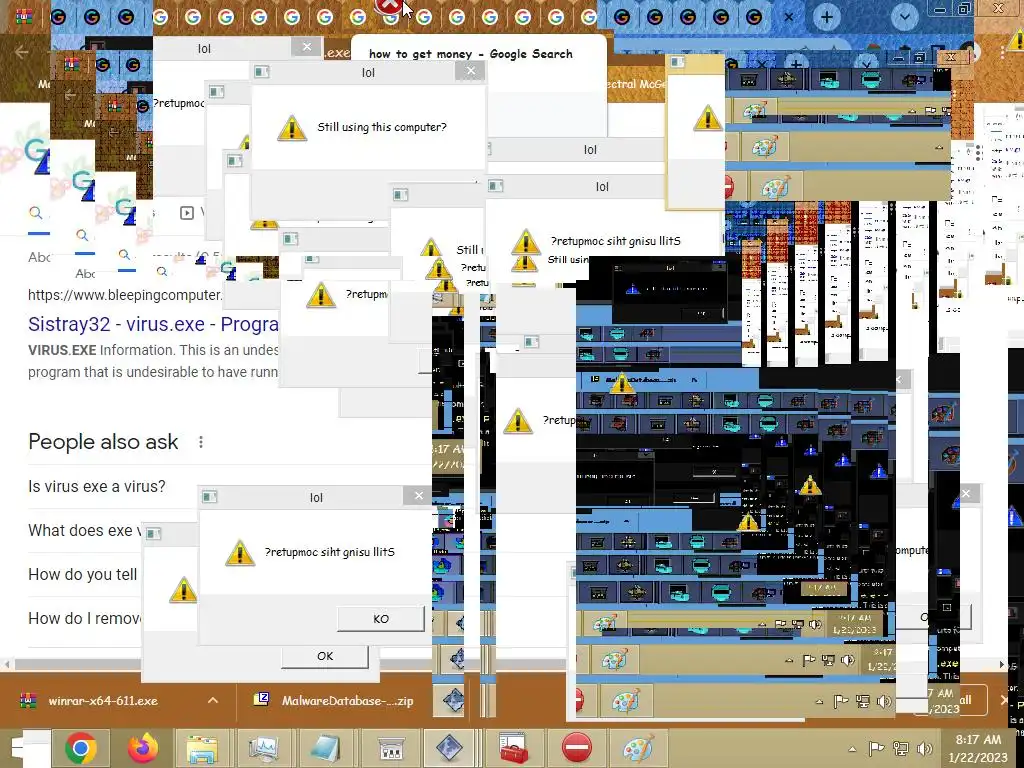The image size is (1024, 768).
Task: Open File Explorer in the taskbar
Action: point(203,748)
